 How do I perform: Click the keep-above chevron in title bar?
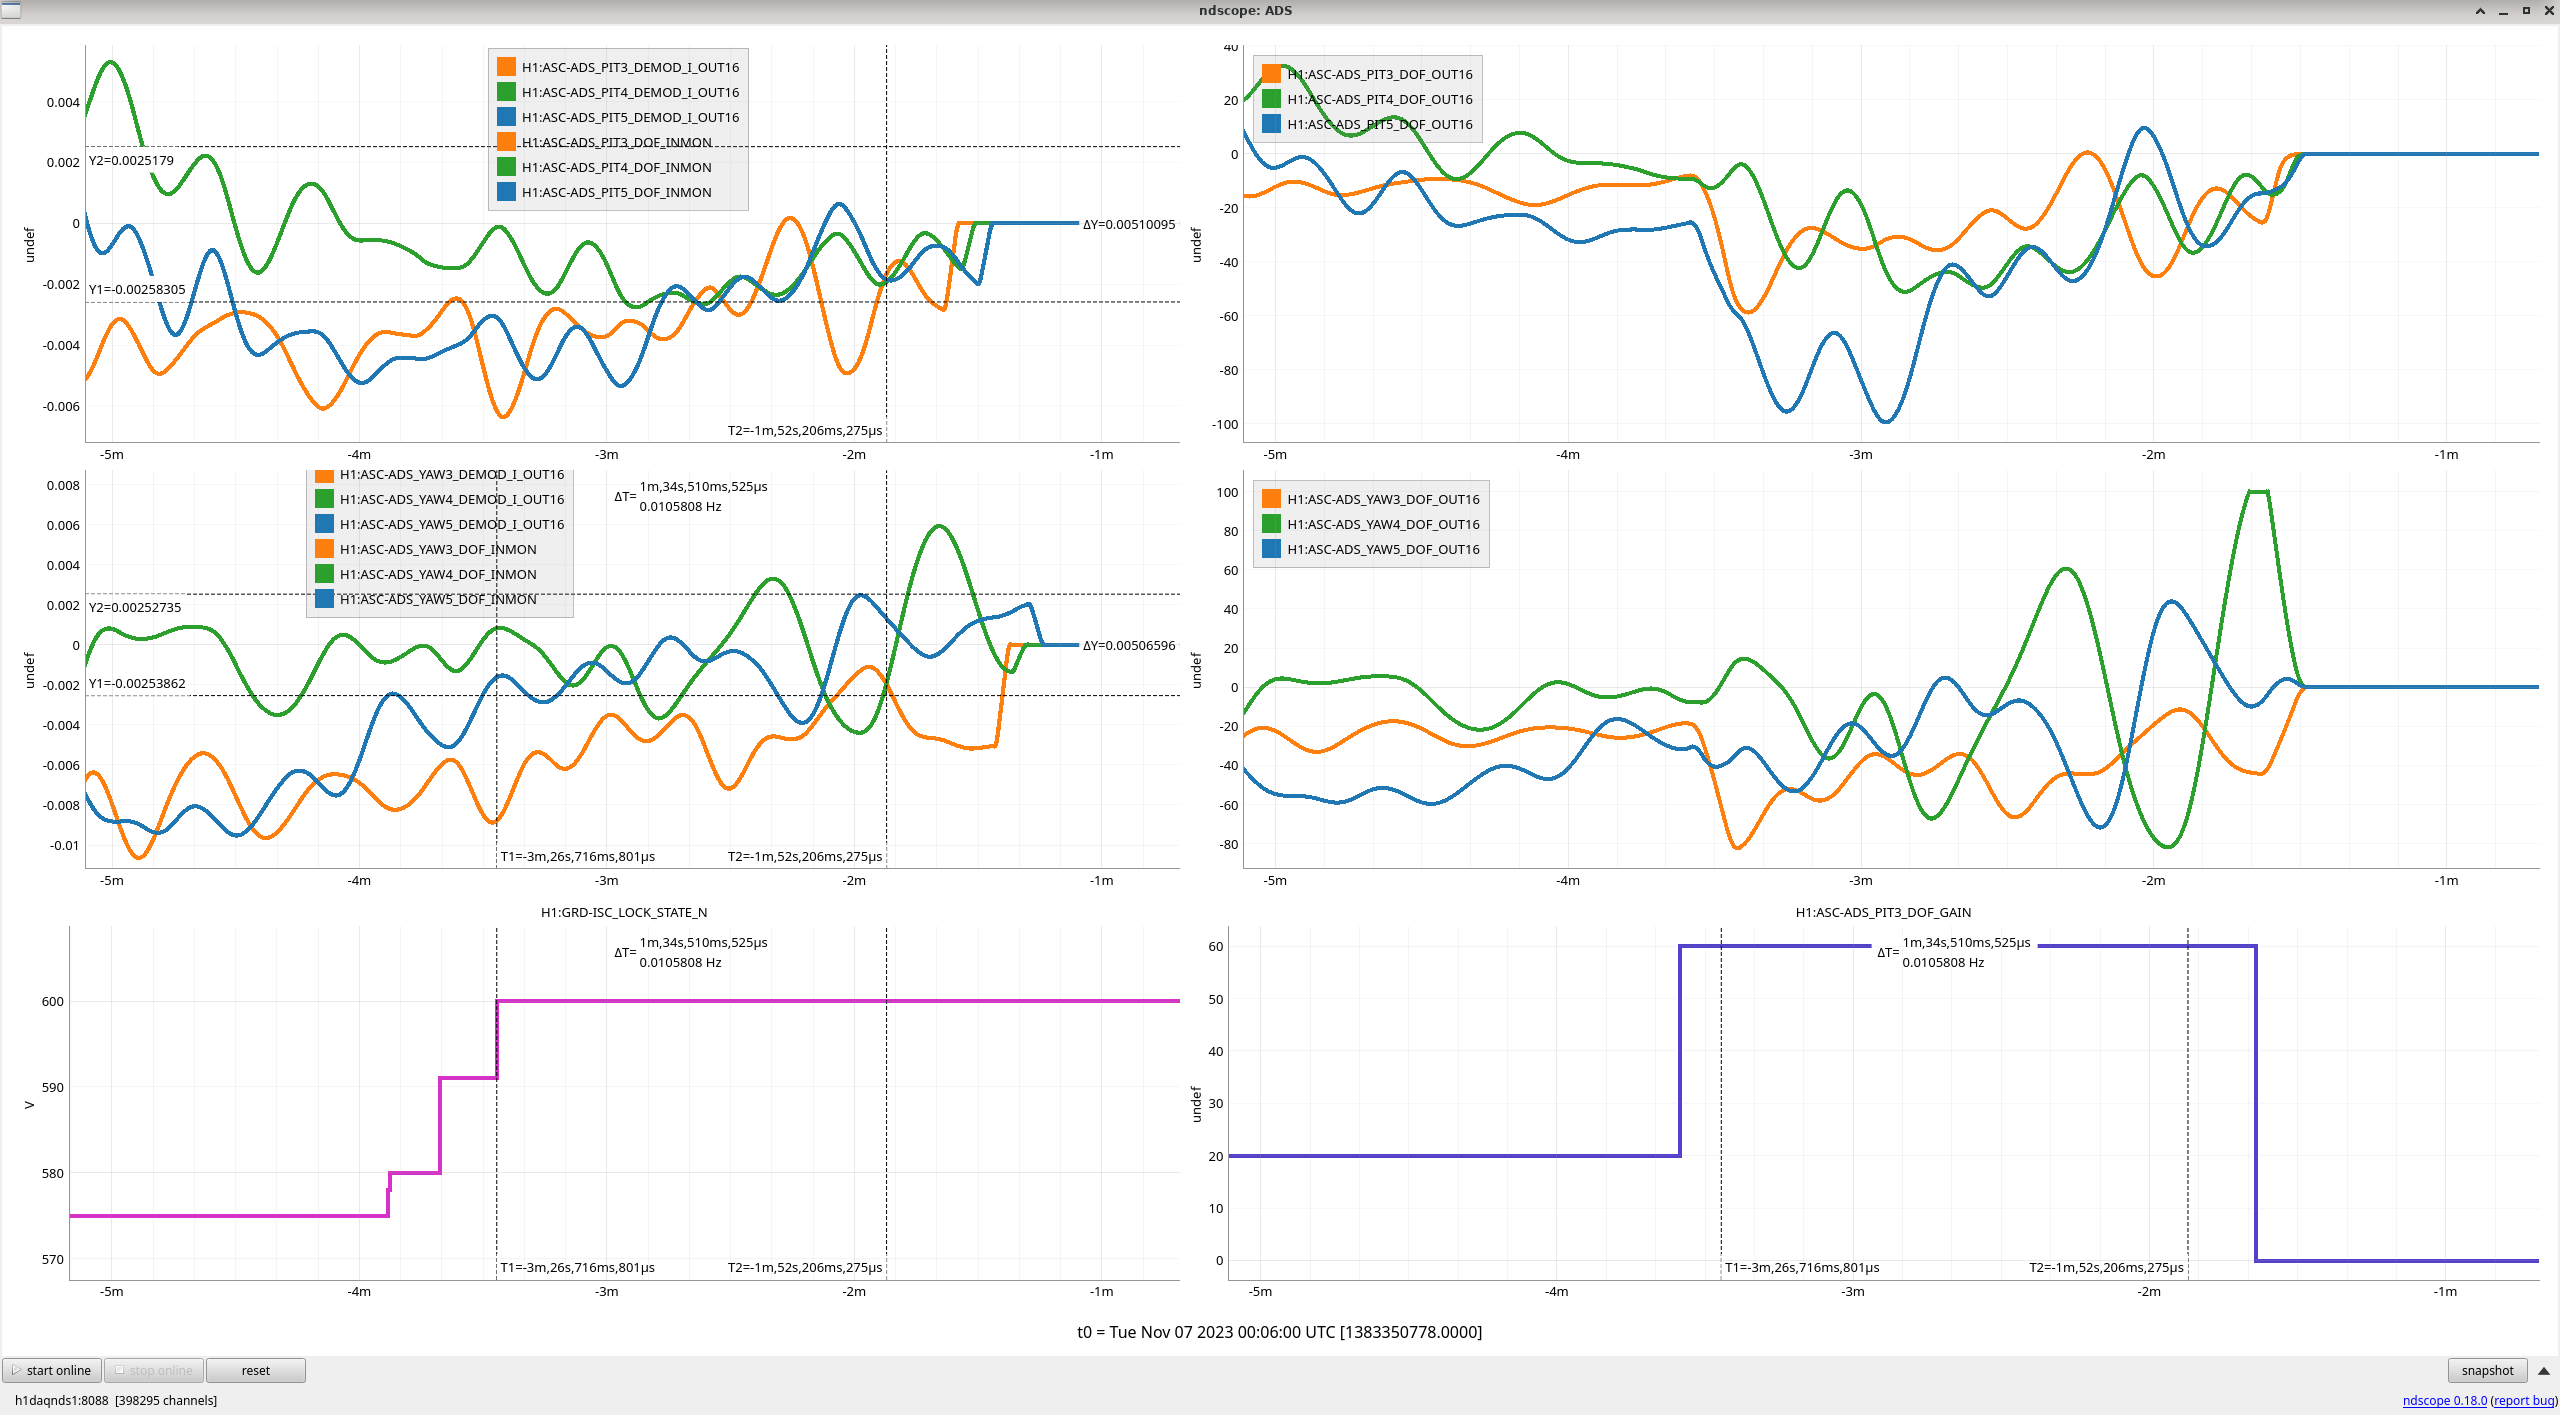tap(2480, 10)
